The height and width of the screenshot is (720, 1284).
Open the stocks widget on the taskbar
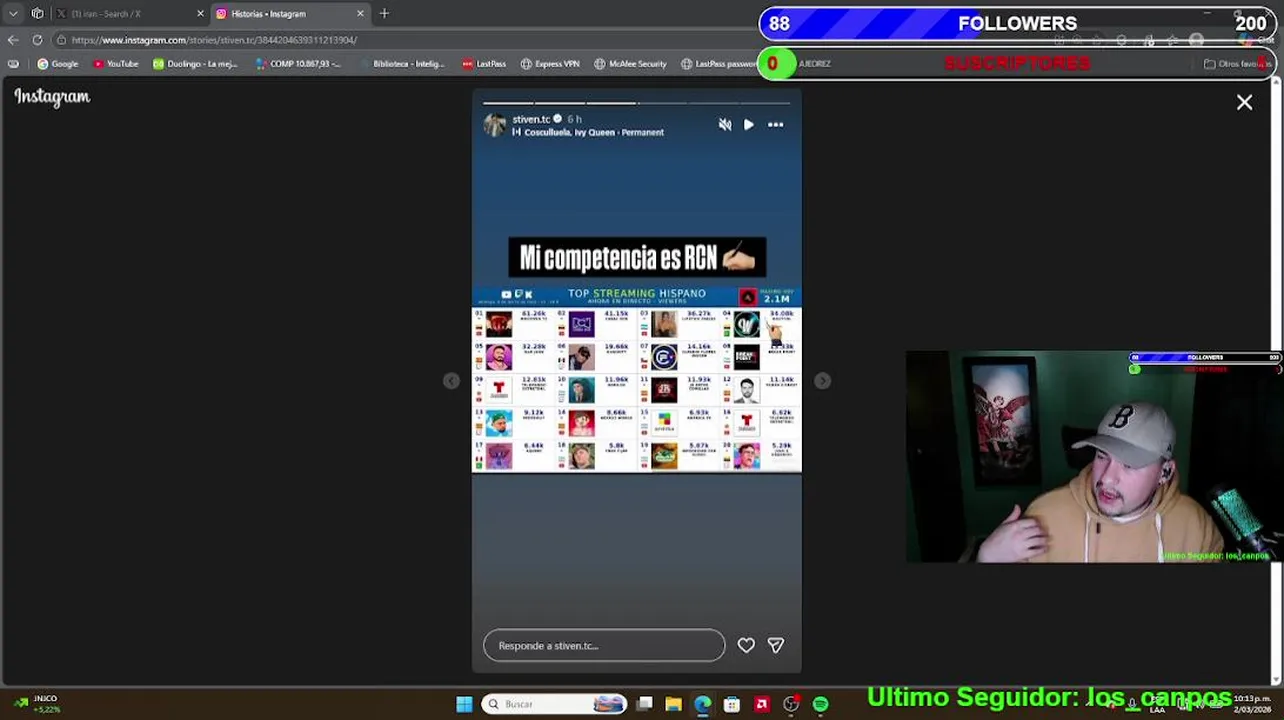36,704
